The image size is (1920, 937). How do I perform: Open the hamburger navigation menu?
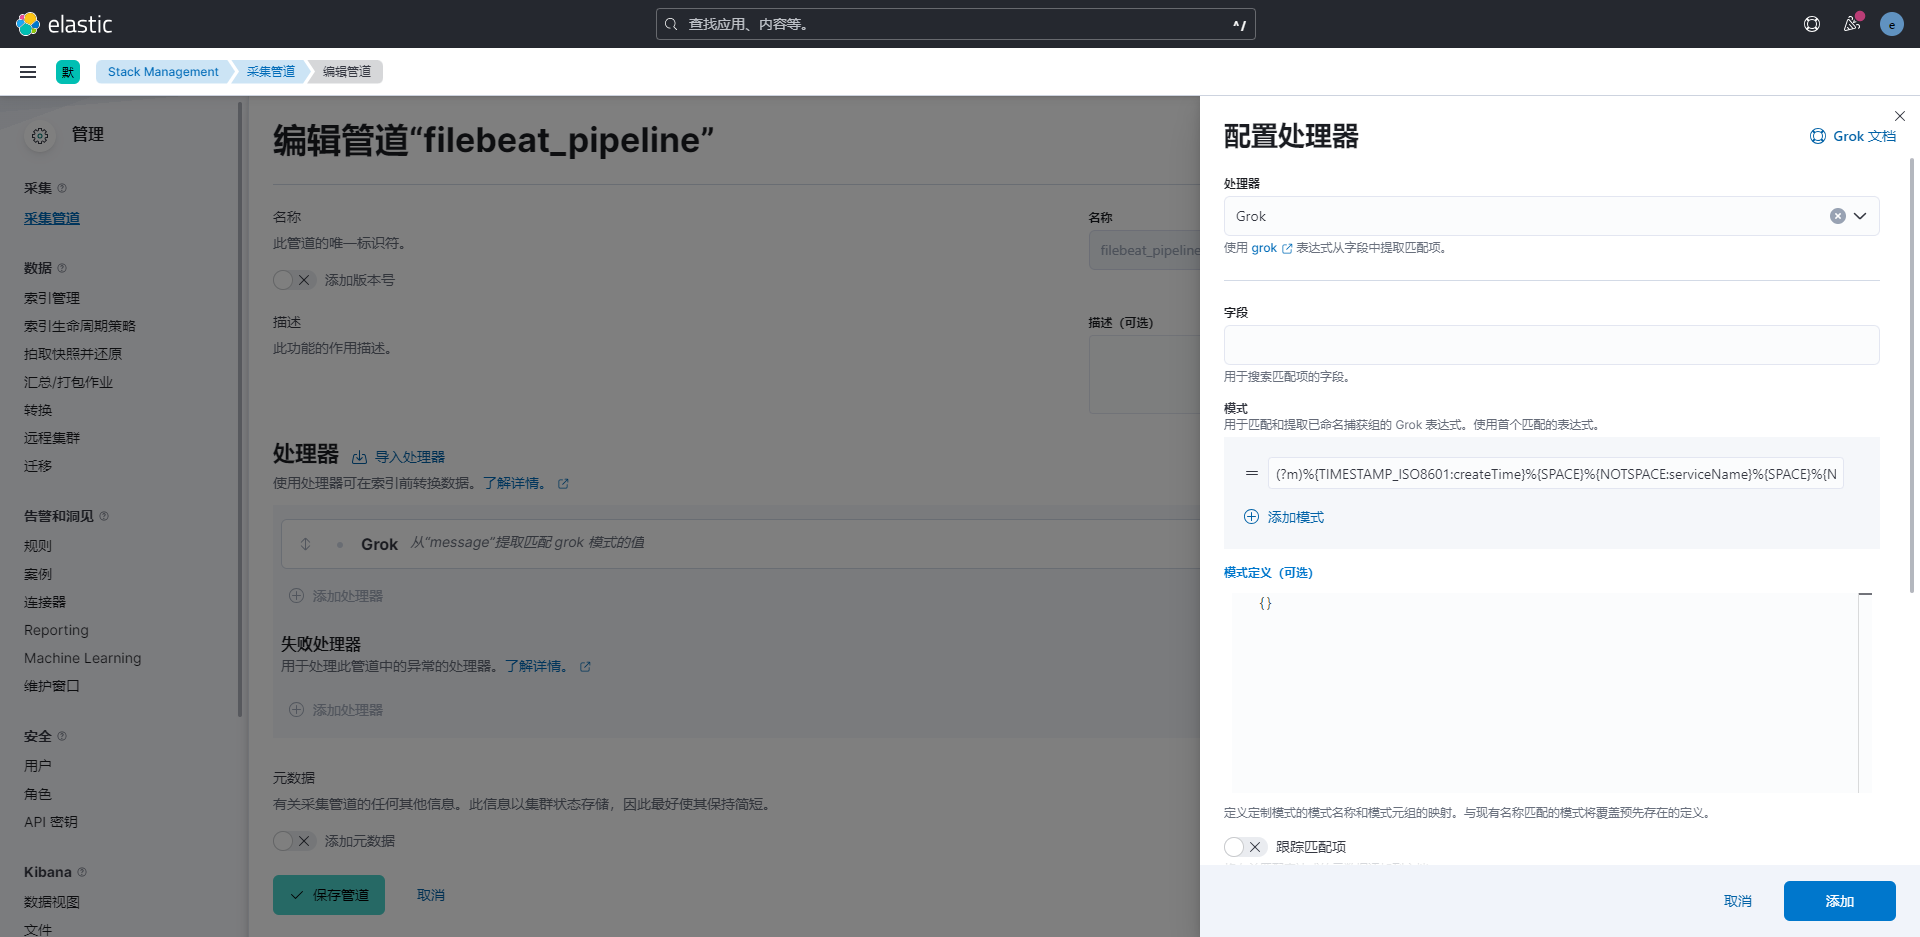28,72
